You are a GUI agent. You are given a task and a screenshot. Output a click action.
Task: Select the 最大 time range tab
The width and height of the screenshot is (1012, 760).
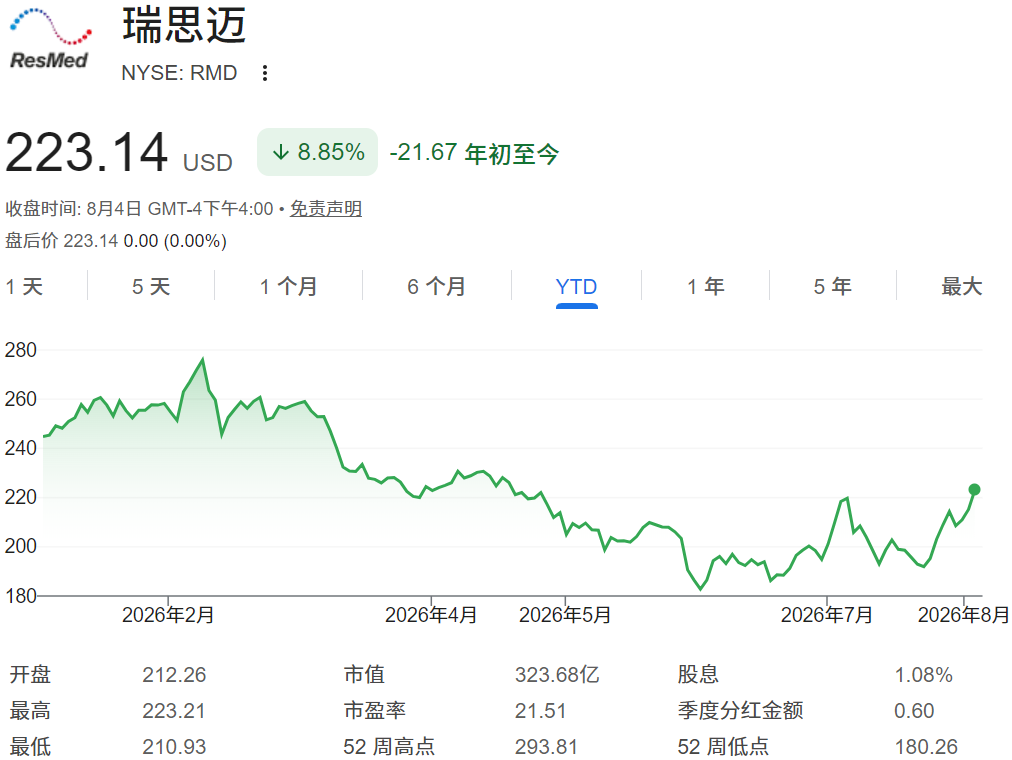click(x=962, y=286)
